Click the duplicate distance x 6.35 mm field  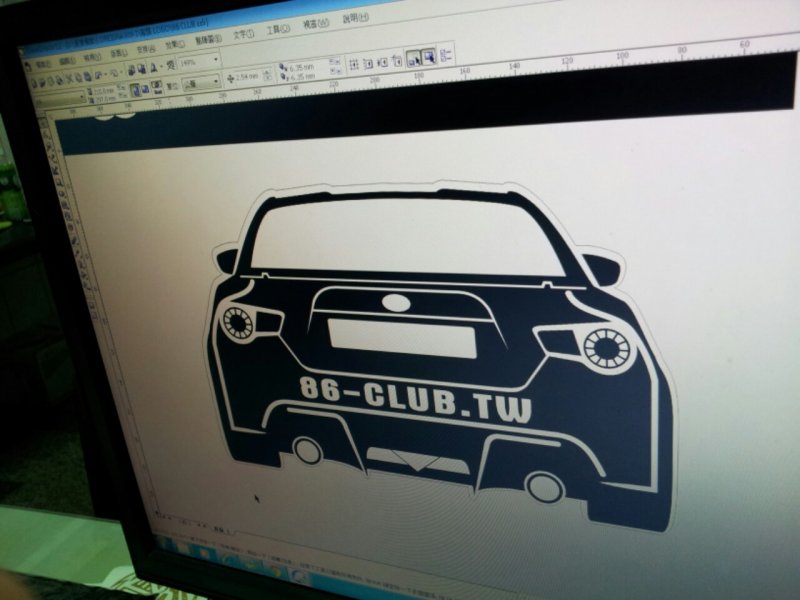tap(305, 66)
